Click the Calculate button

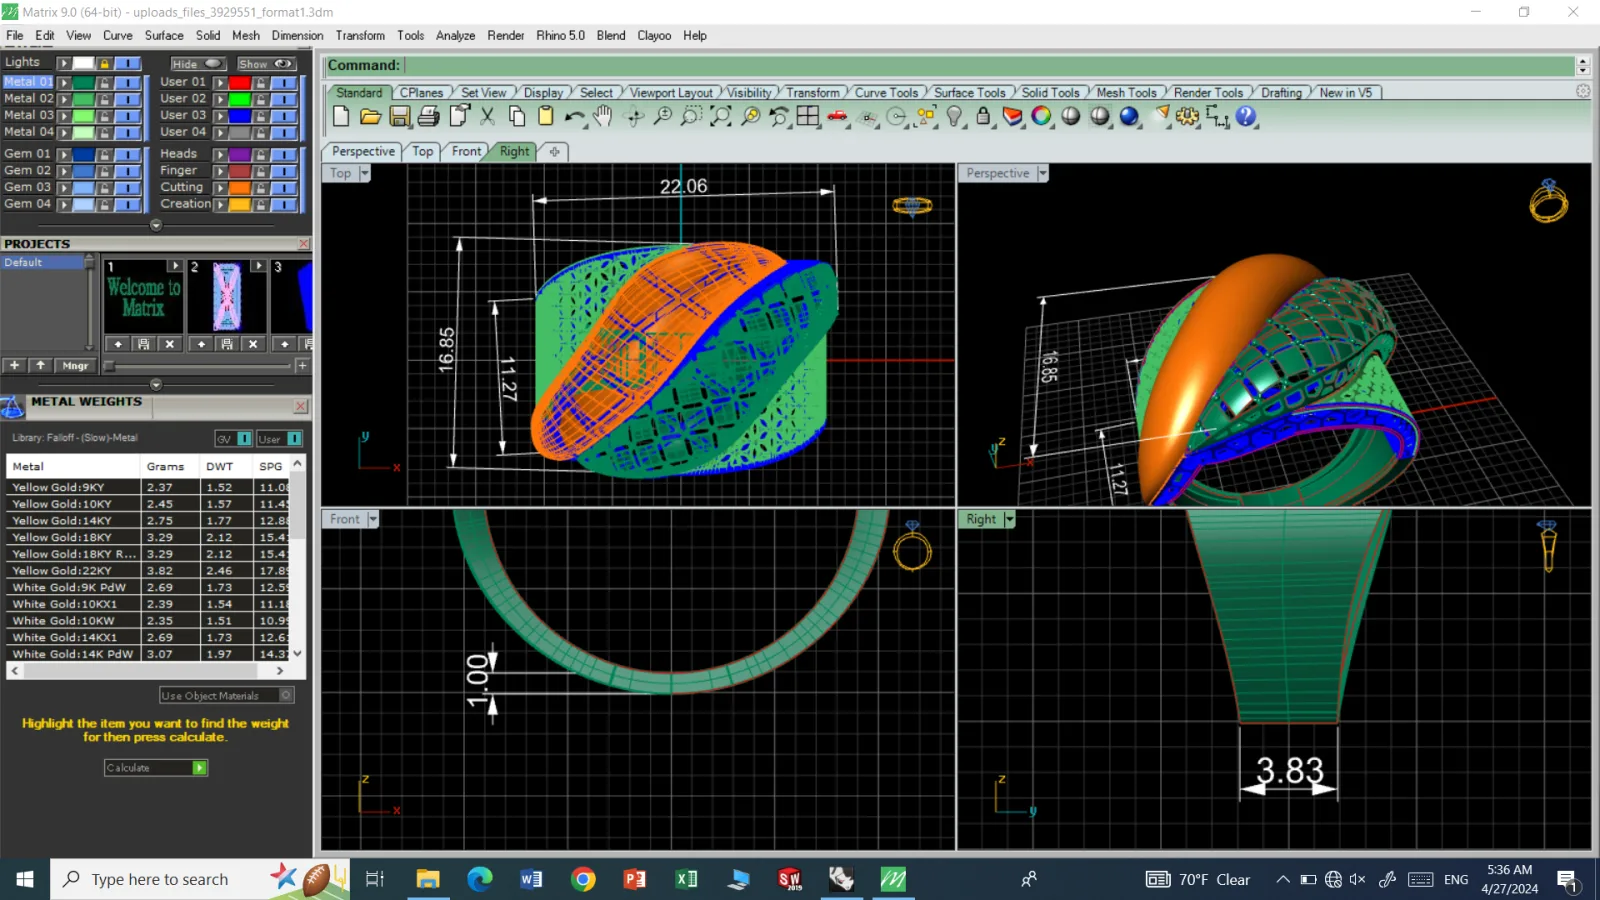156,768
